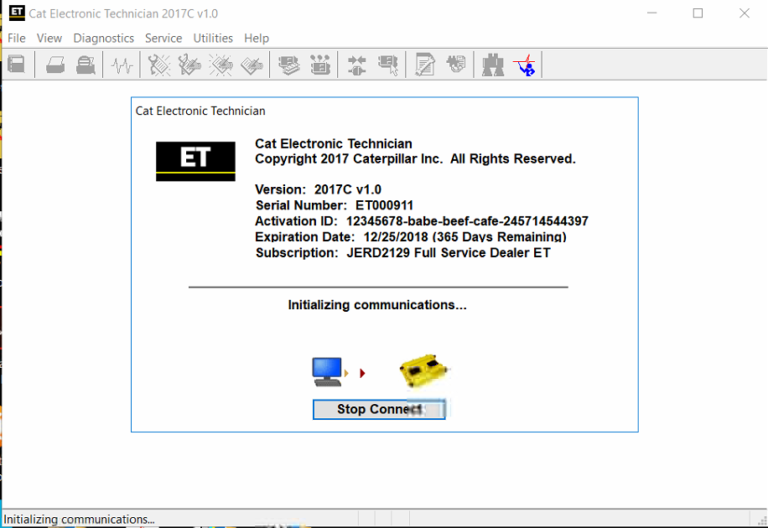Click the Connect/Disconnect plug icon
This screenshot has width=768, height=528.
(x=357, y=65)
